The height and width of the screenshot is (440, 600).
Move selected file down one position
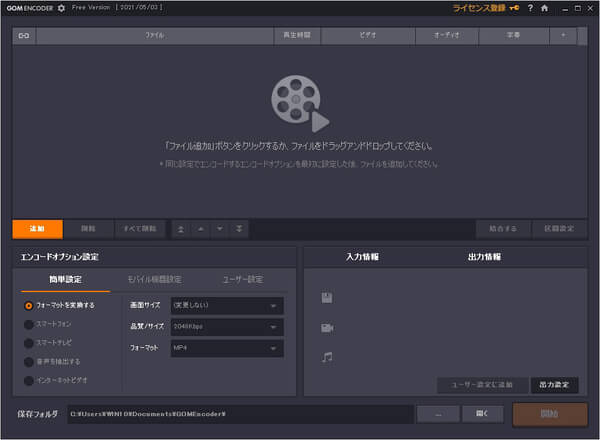tap(220, 229)
